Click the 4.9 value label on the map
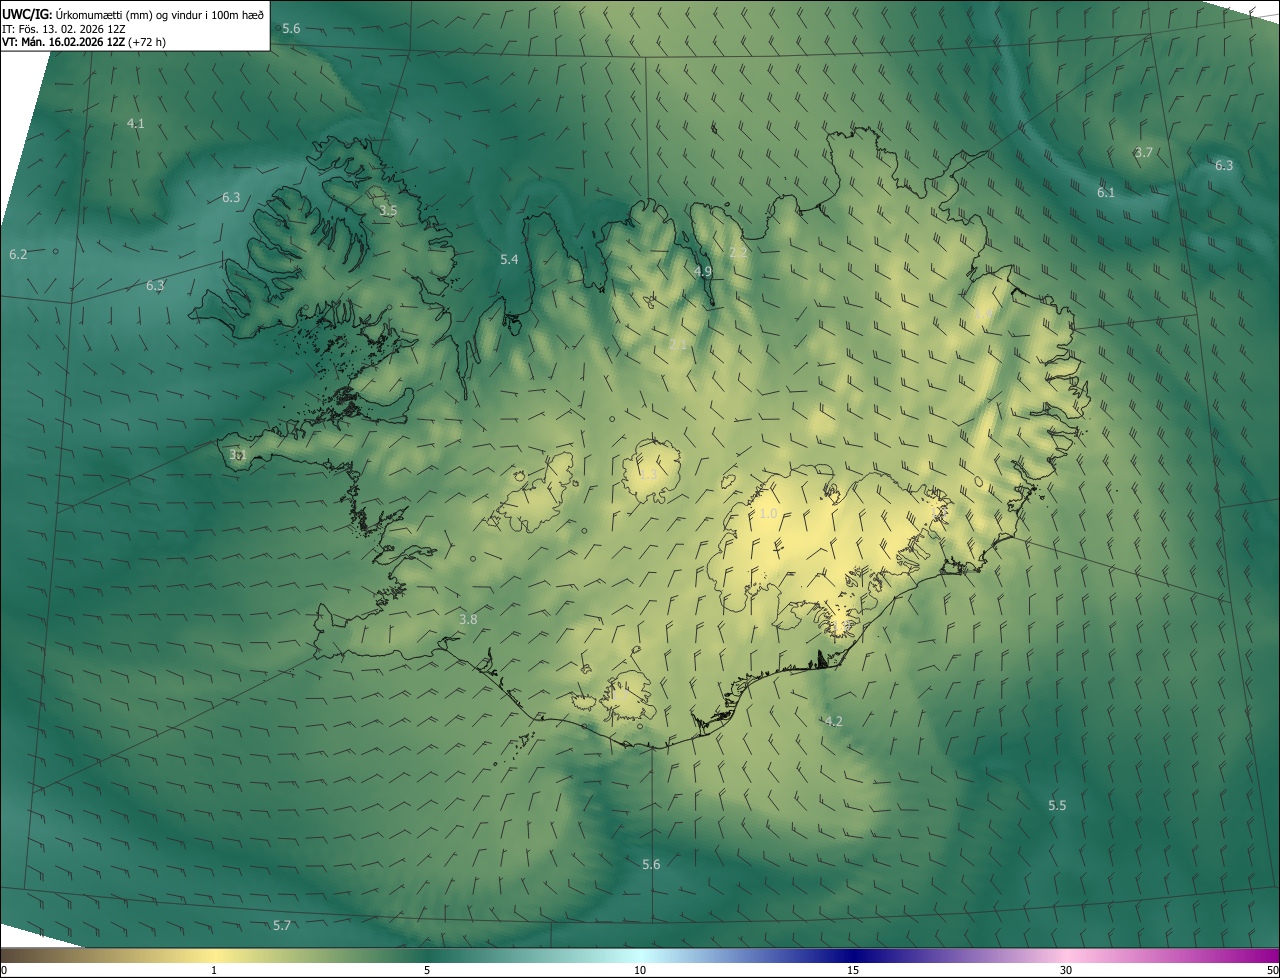Viewport: 1280px width, 978px height. pos(703,271)
